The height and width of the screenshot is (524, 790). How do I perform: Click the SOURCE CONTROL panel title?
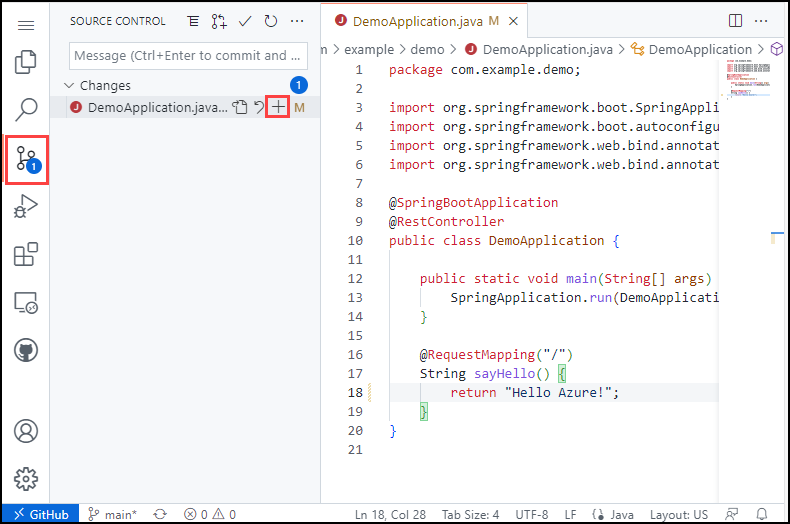point(117,21)
